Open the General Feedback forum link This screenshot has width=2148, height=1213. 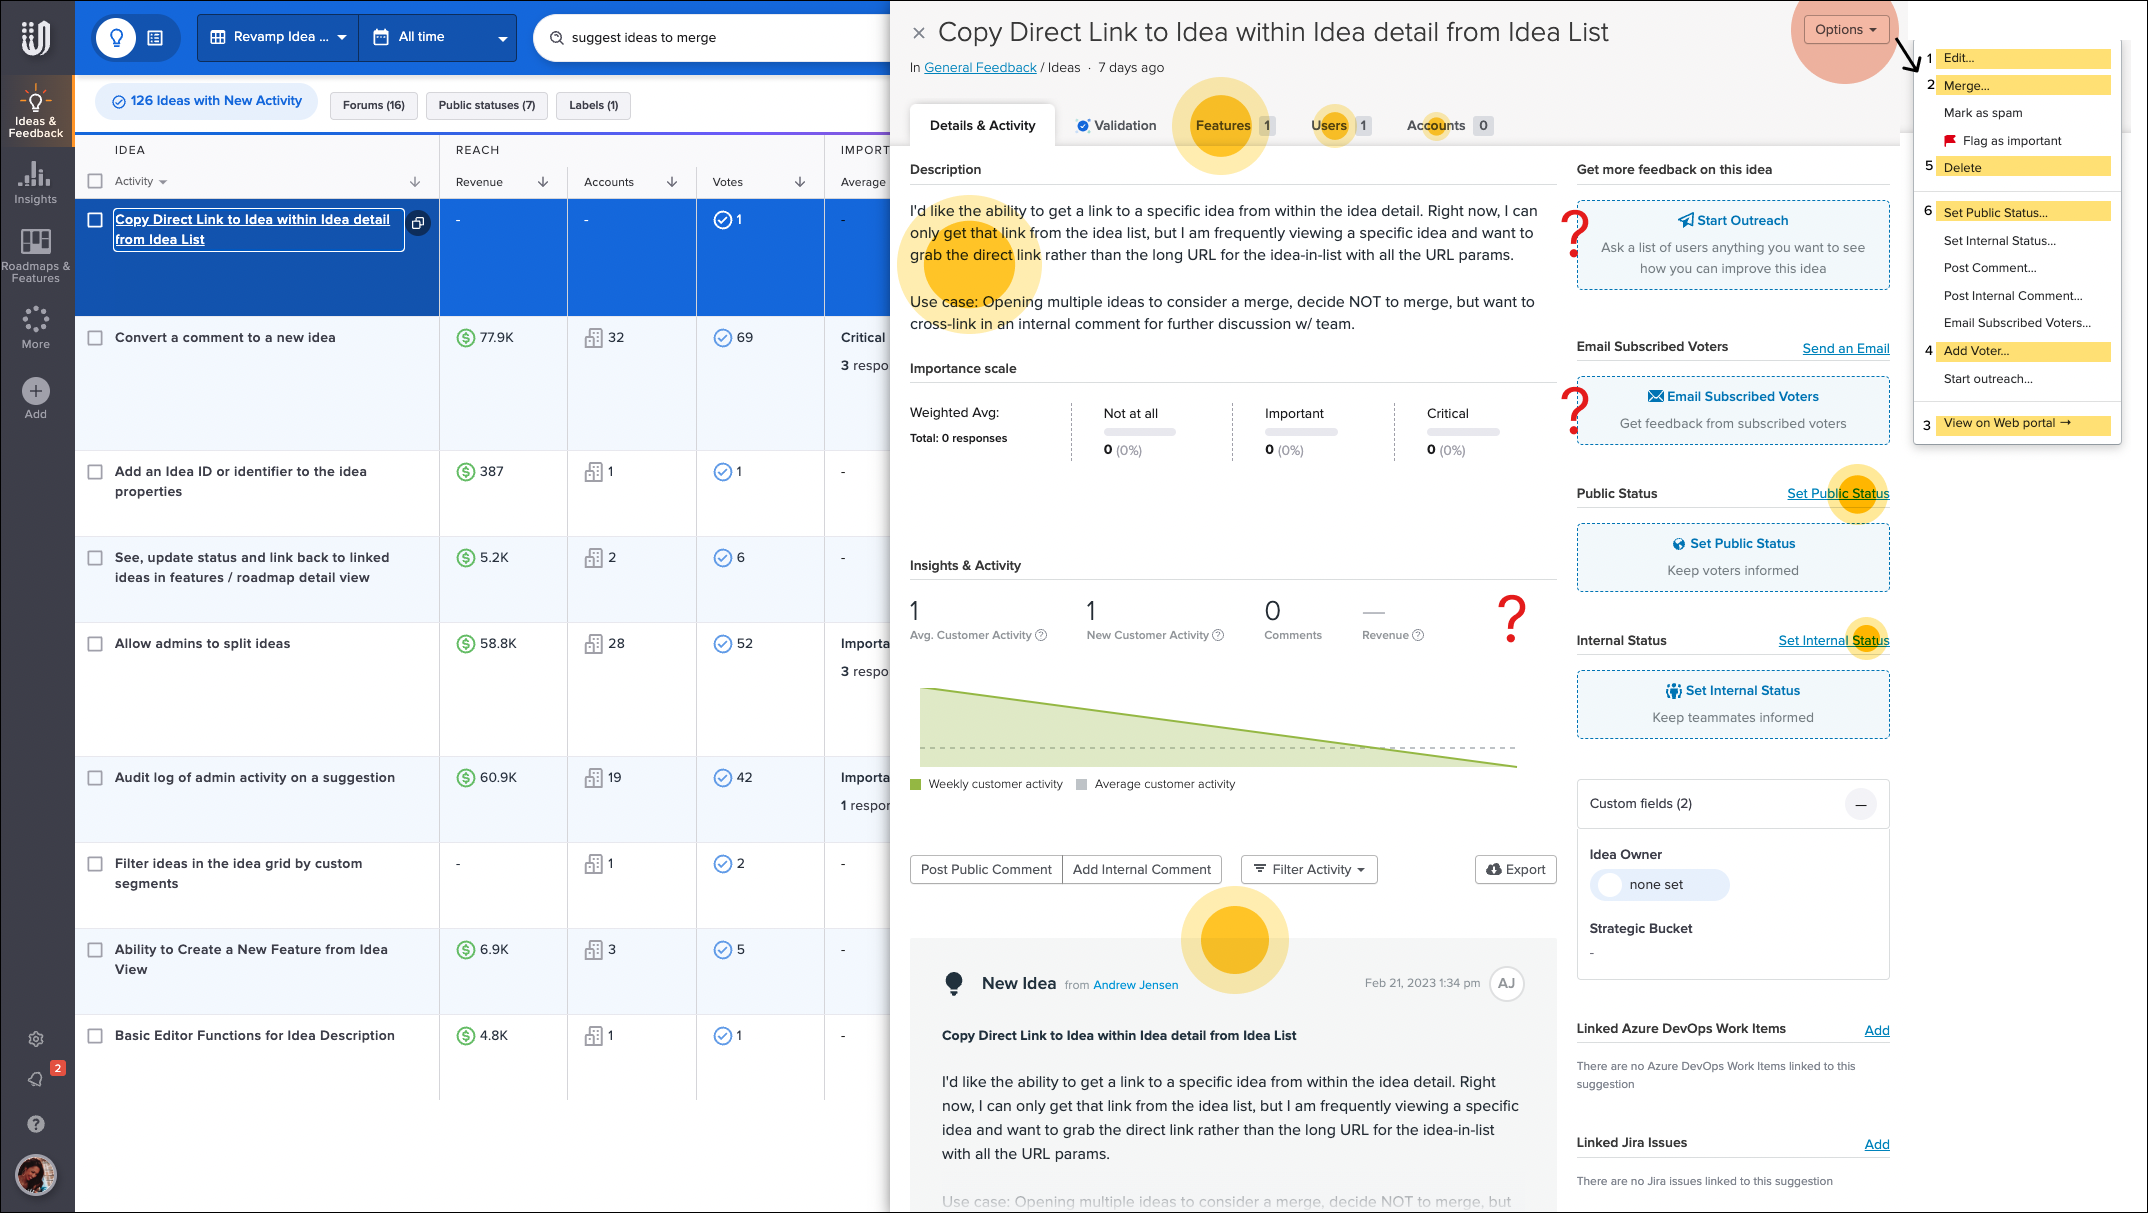click(x=980, y=68)
